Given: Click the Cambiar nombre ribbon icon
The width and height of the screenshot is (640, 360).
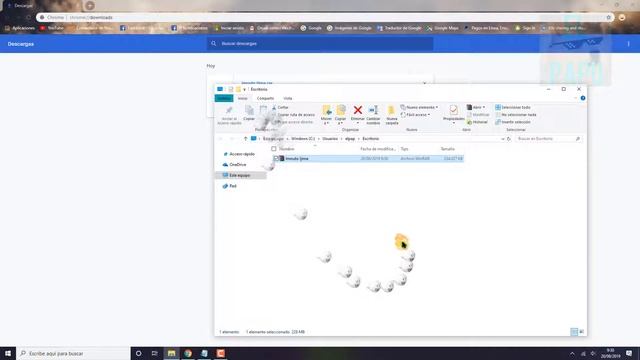Looking at the screenshot, I should tap(373, 110).
